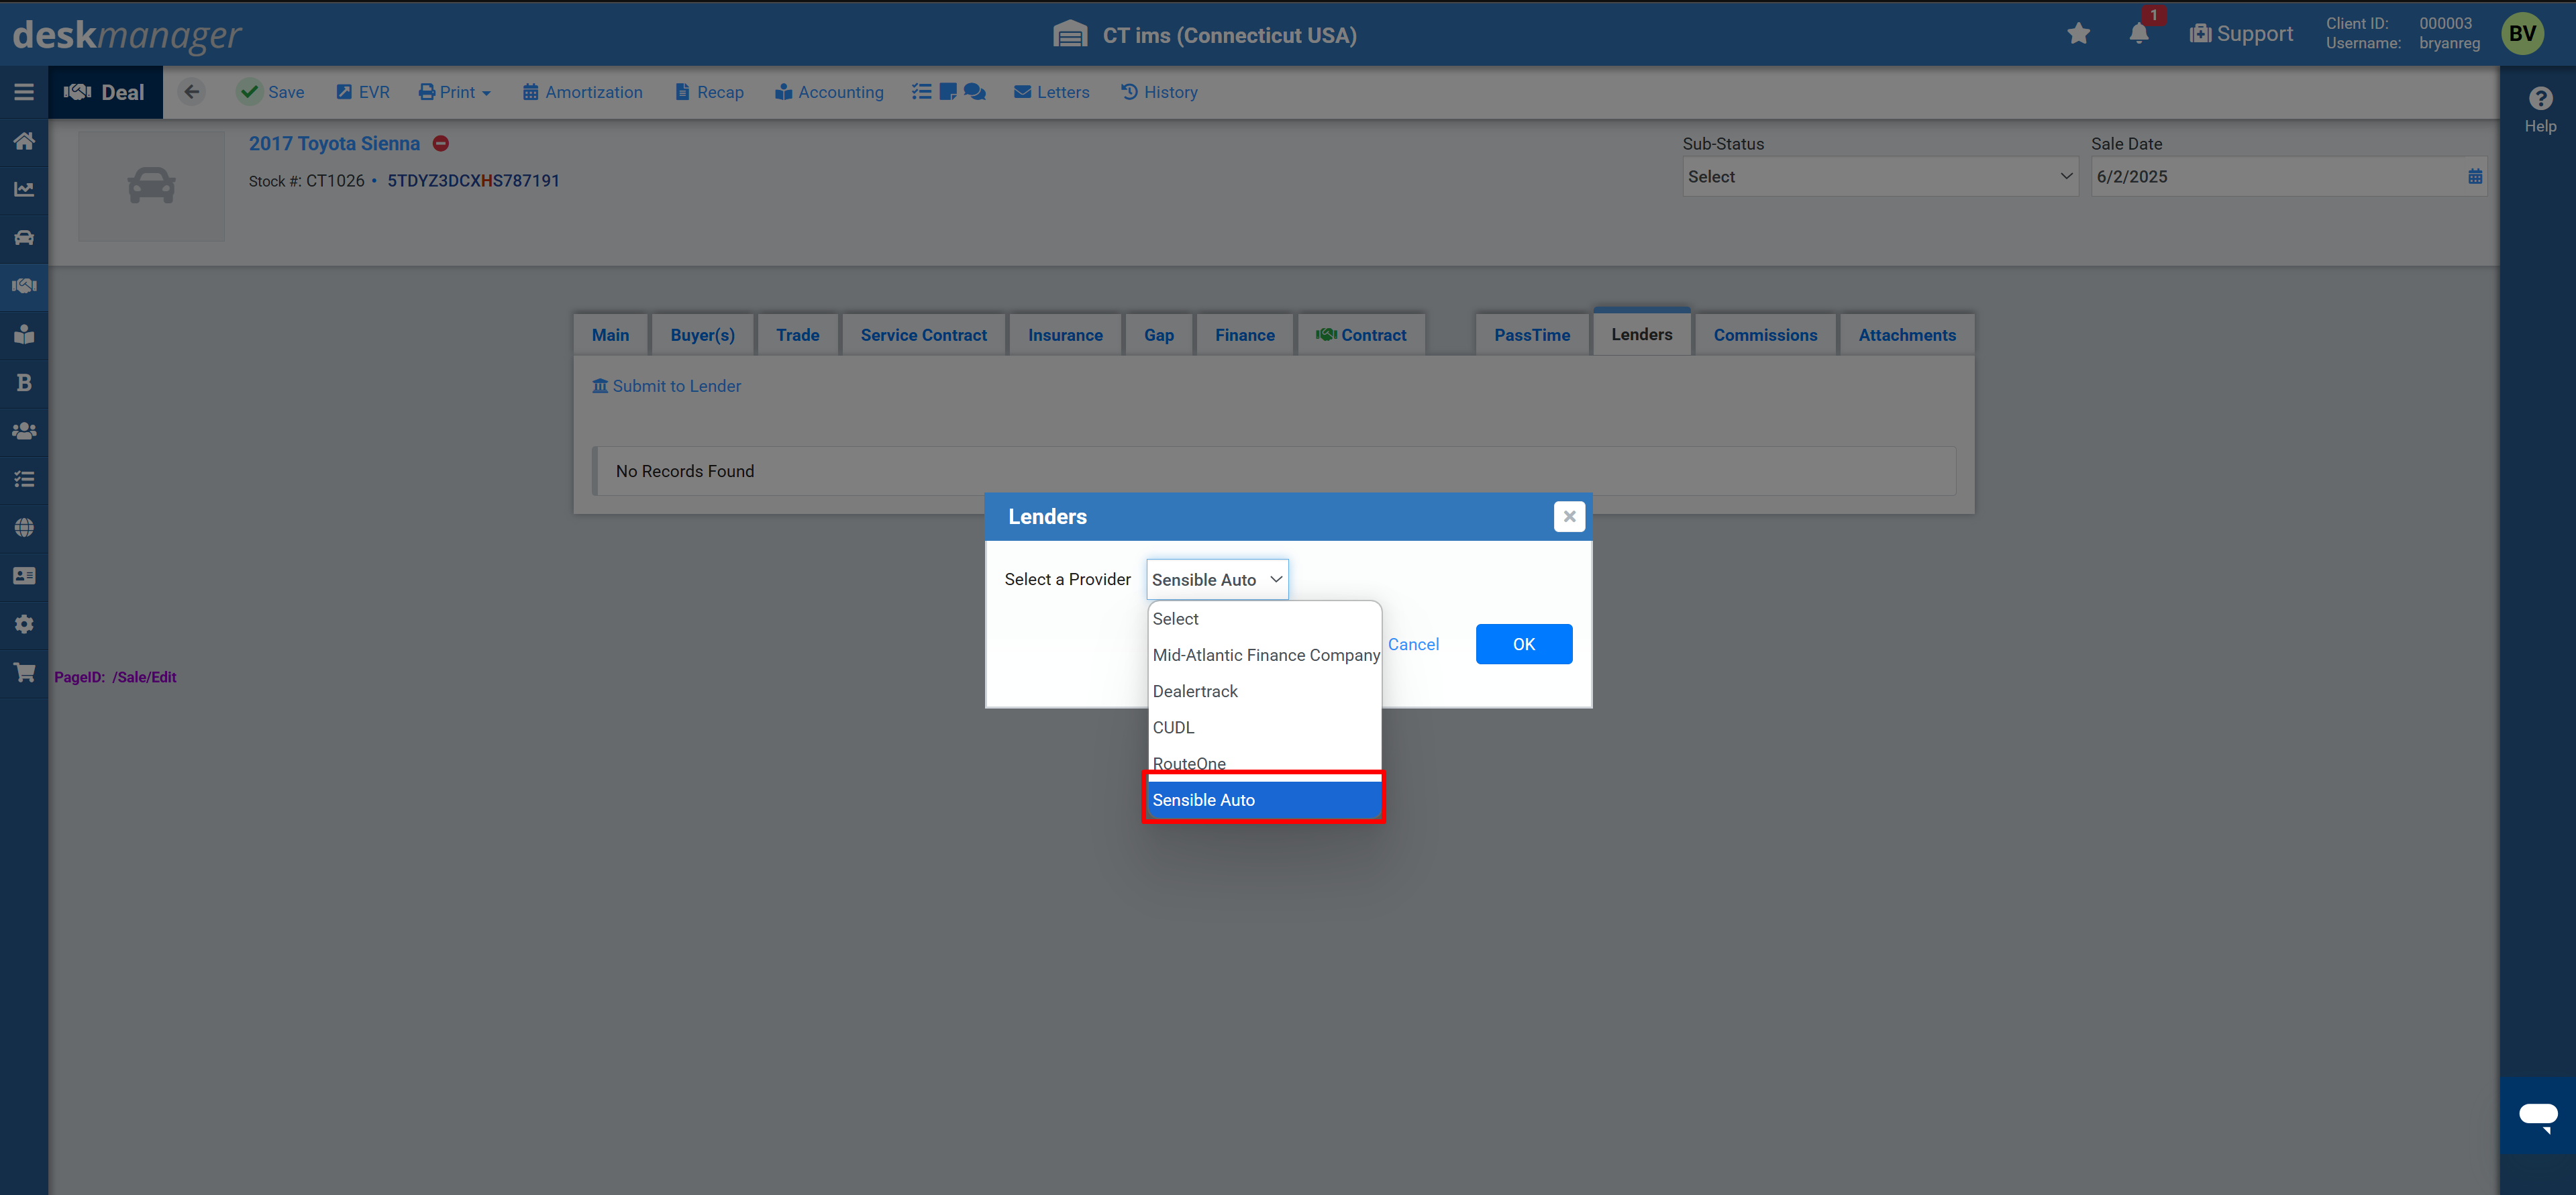Switch to the Trade tab
Screen dimensions: 2576x1195
pos(797,335)
